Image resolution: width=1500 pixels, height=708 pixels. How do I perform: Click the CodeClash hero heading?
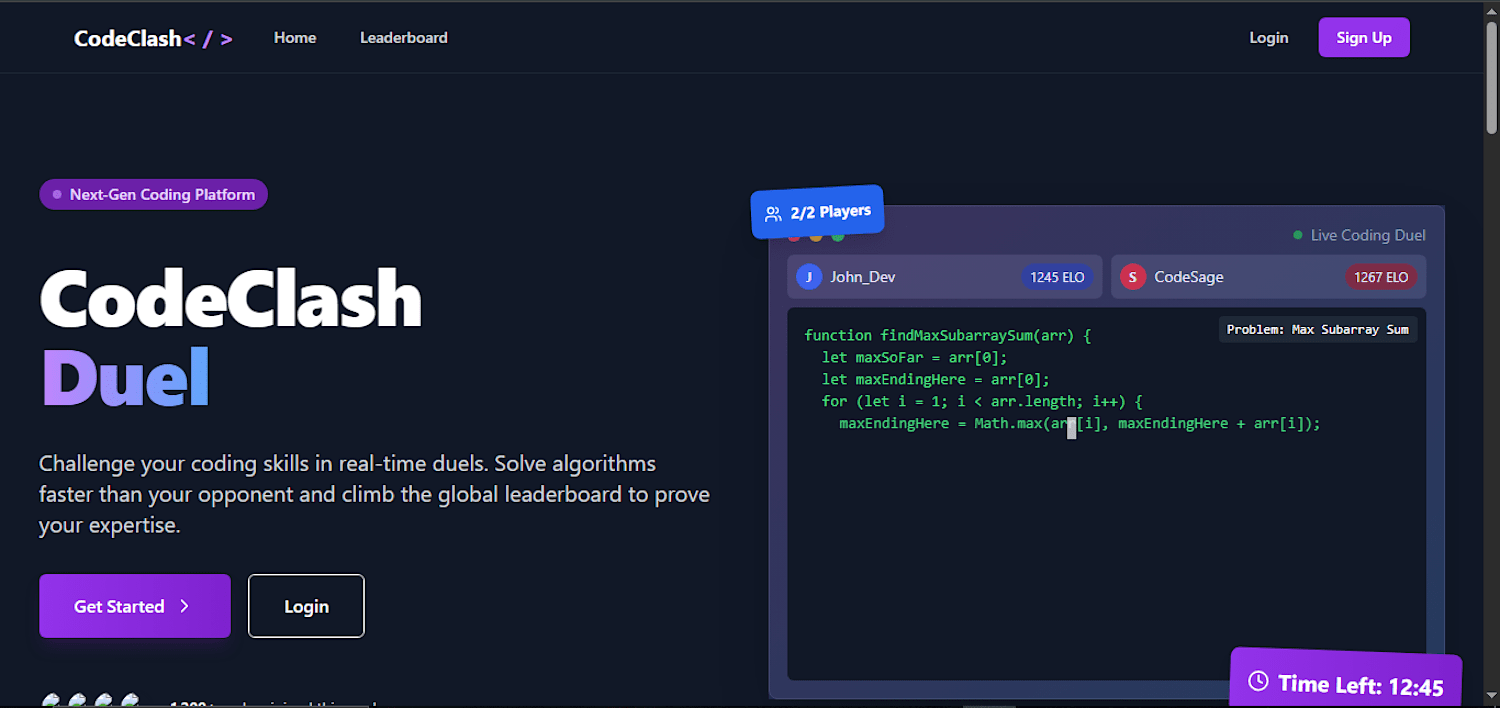(x=231, y=298)
